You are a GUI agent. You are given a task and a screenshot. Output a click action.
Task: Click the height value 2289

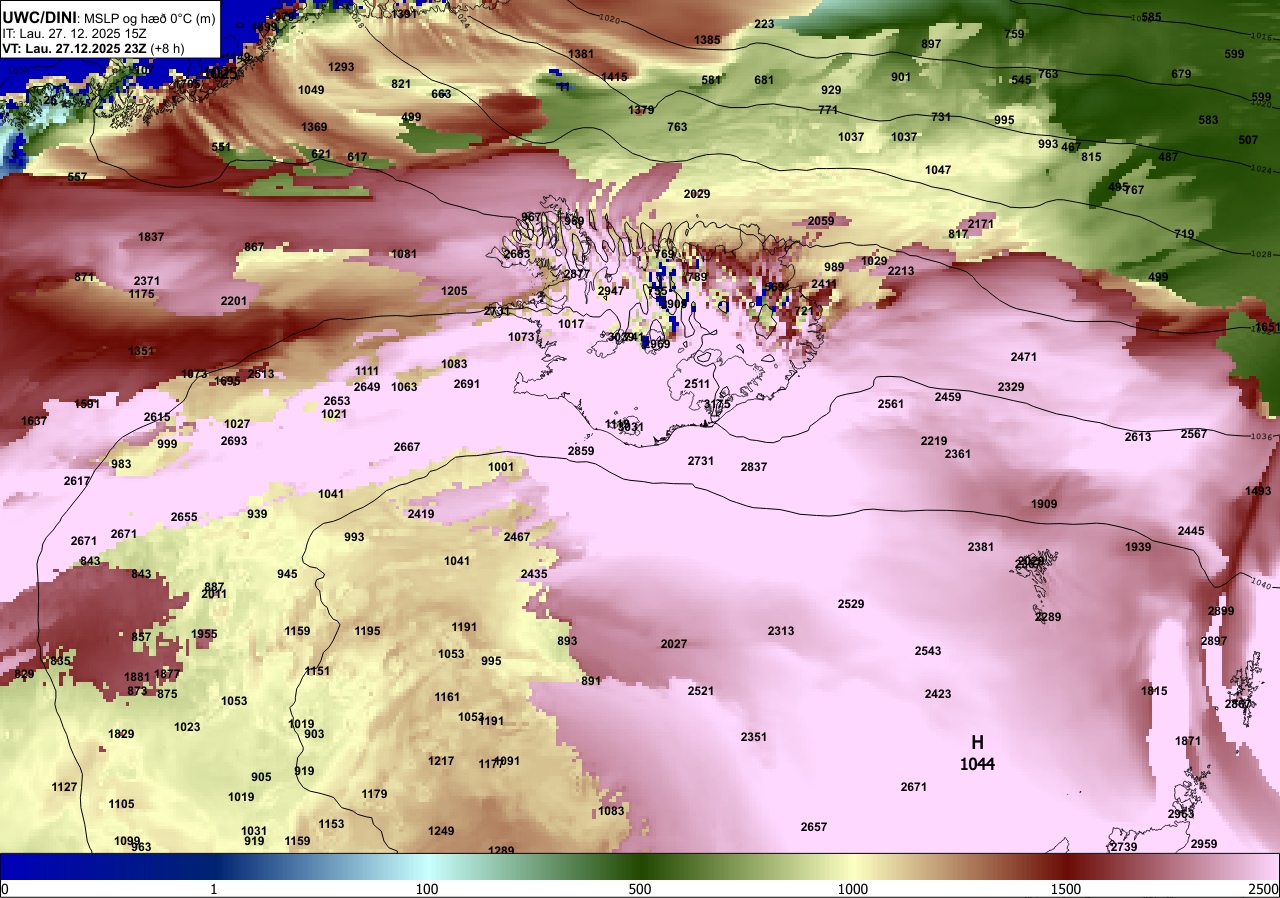[1048, 617]
